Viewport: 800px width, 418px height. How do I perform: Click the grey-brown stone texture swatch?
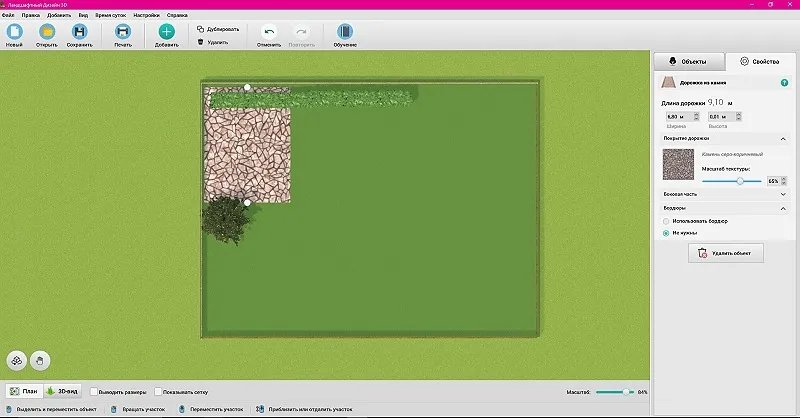point(678,164)
